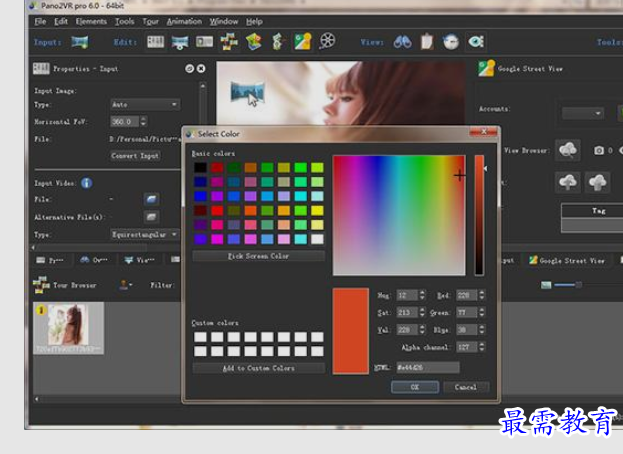Image resolution: width=623 pixels, height=454 pixels.
Task: Click the eye View toolbar icon
Action: click(x=476, y=41)
